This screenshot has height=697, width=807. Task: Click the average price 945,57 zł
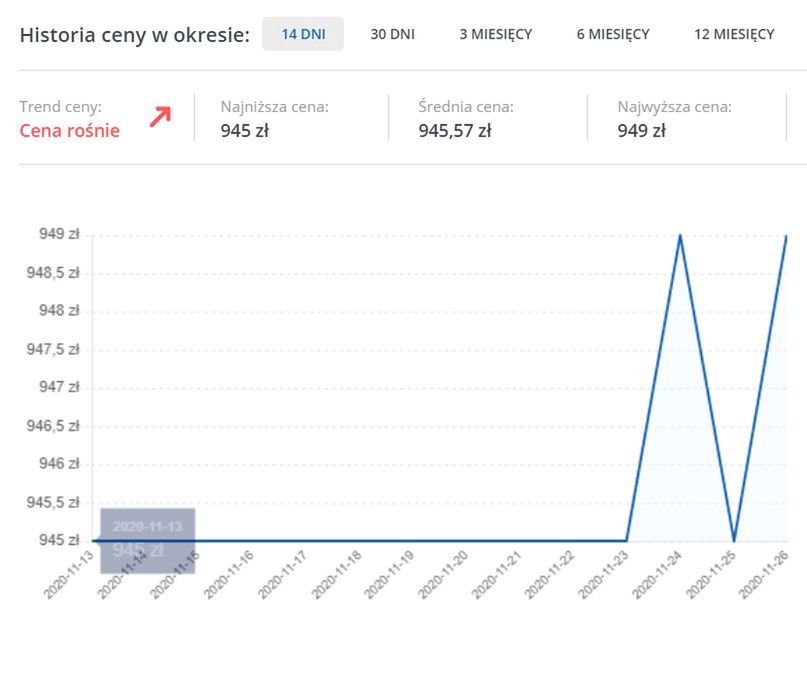454,131
